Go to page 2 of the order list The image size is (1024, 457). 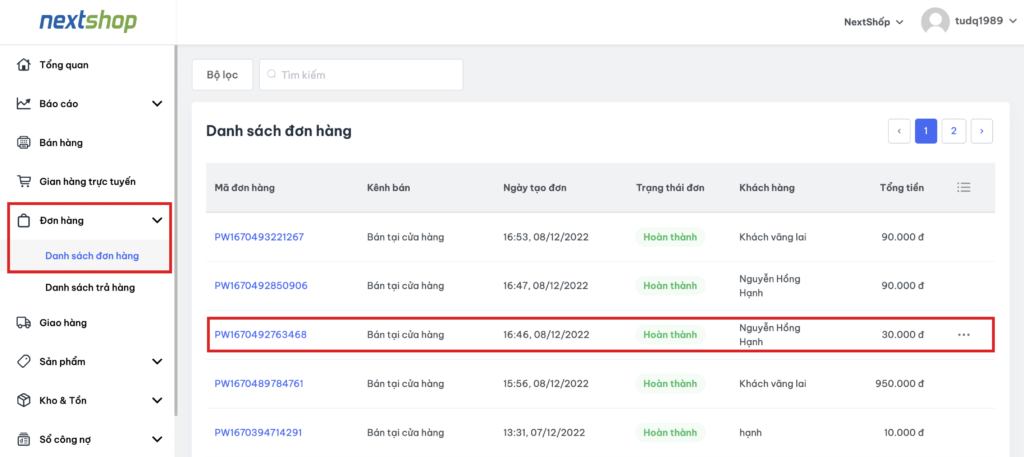tap(954, 131)
